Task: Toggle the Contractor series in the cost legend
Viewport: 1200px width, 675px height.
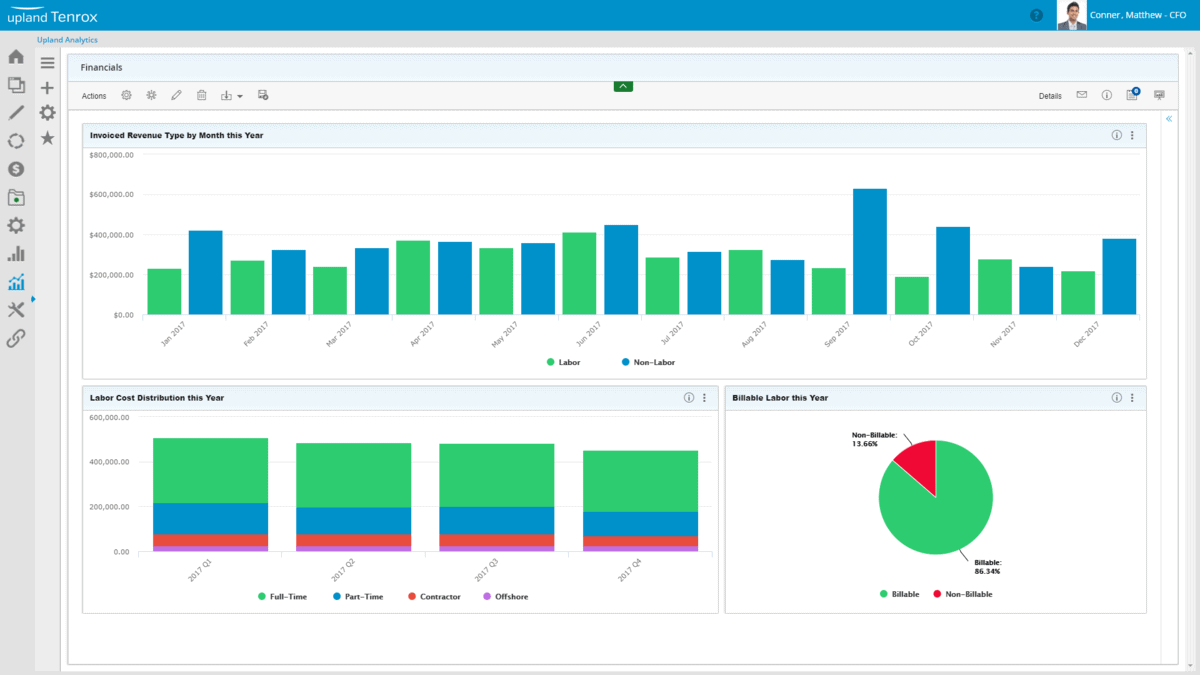Action: coord(432,595)
